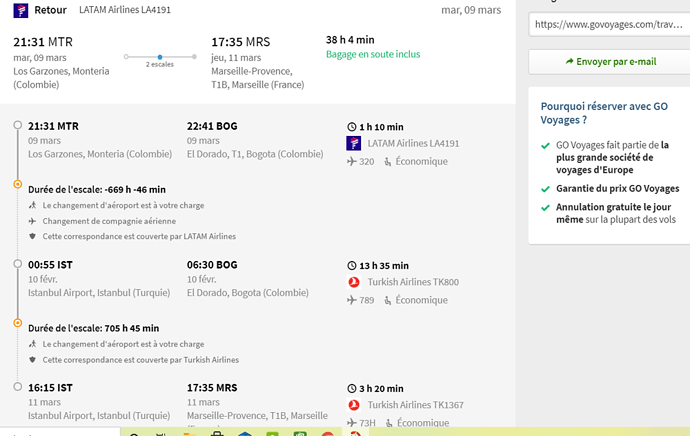Click the timeline circle at 00:55 IST segment
The image size is (690, 436).
pyautogui.click(x=18, y=264)
